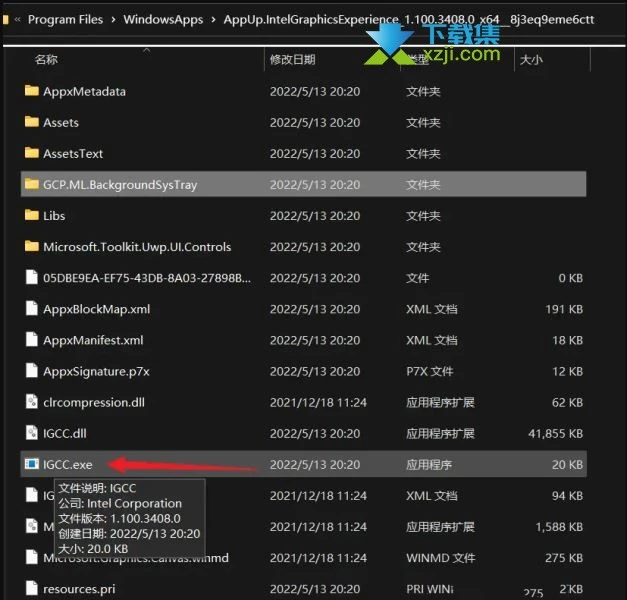Select the Libs folder icon
627x600 pixels.
(32, 215)
